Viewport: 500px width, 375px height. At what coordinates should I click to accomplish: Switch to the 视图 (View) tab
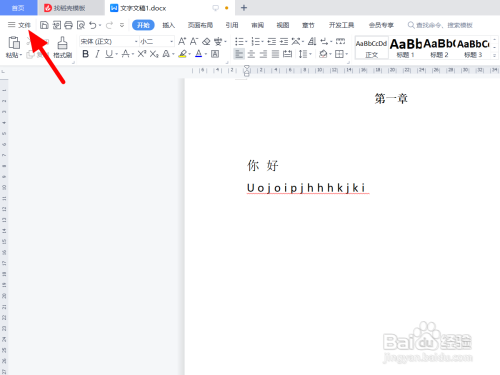283,25
